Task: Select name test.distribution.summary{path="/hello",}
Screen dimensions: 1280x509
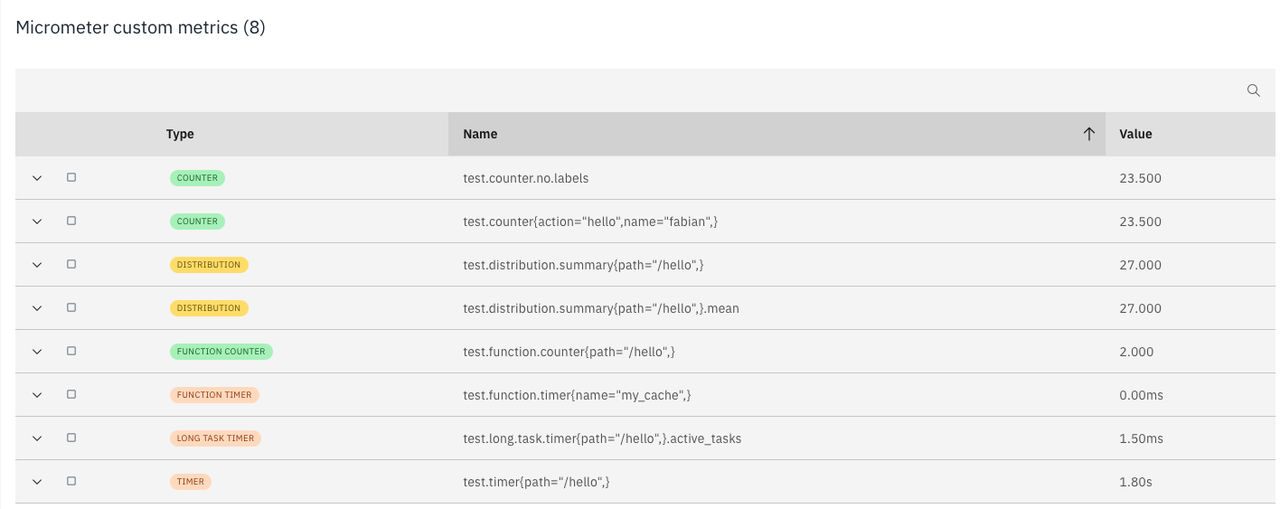Action: (x=583, y=265)
